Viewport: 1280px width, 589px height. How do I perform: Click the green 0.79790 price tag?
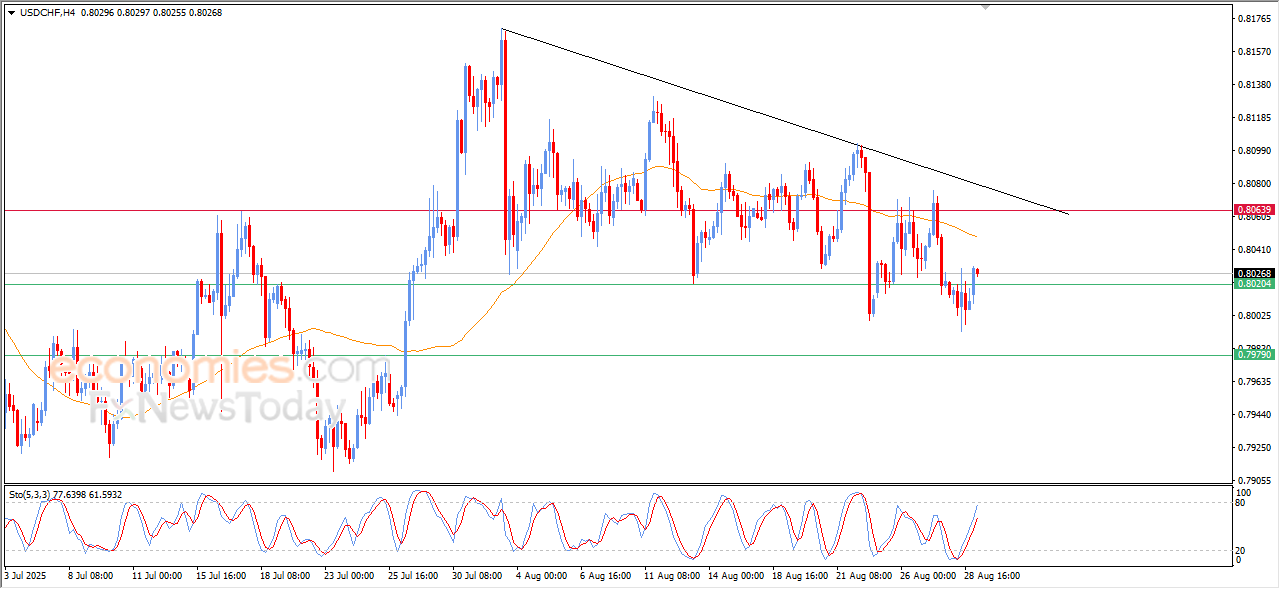pos(1254,355)
